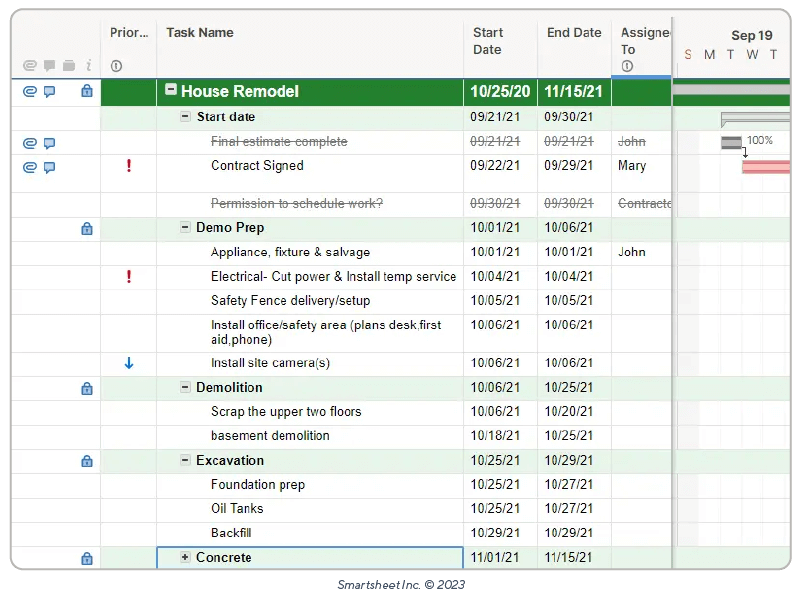801x601 pixels.
Task: Click the info icon in the Priority column header
Action: coord(116,64)
